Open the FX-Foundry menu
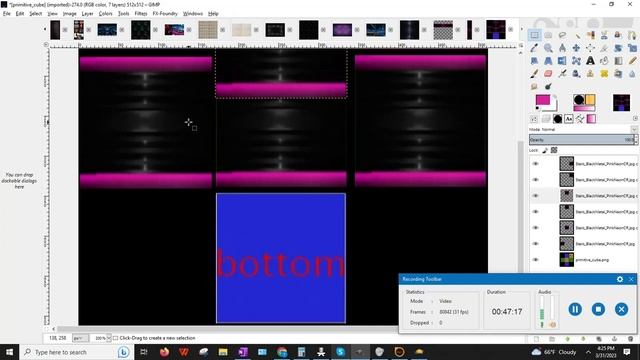The image size is (640, 360). tap(165, 13)
